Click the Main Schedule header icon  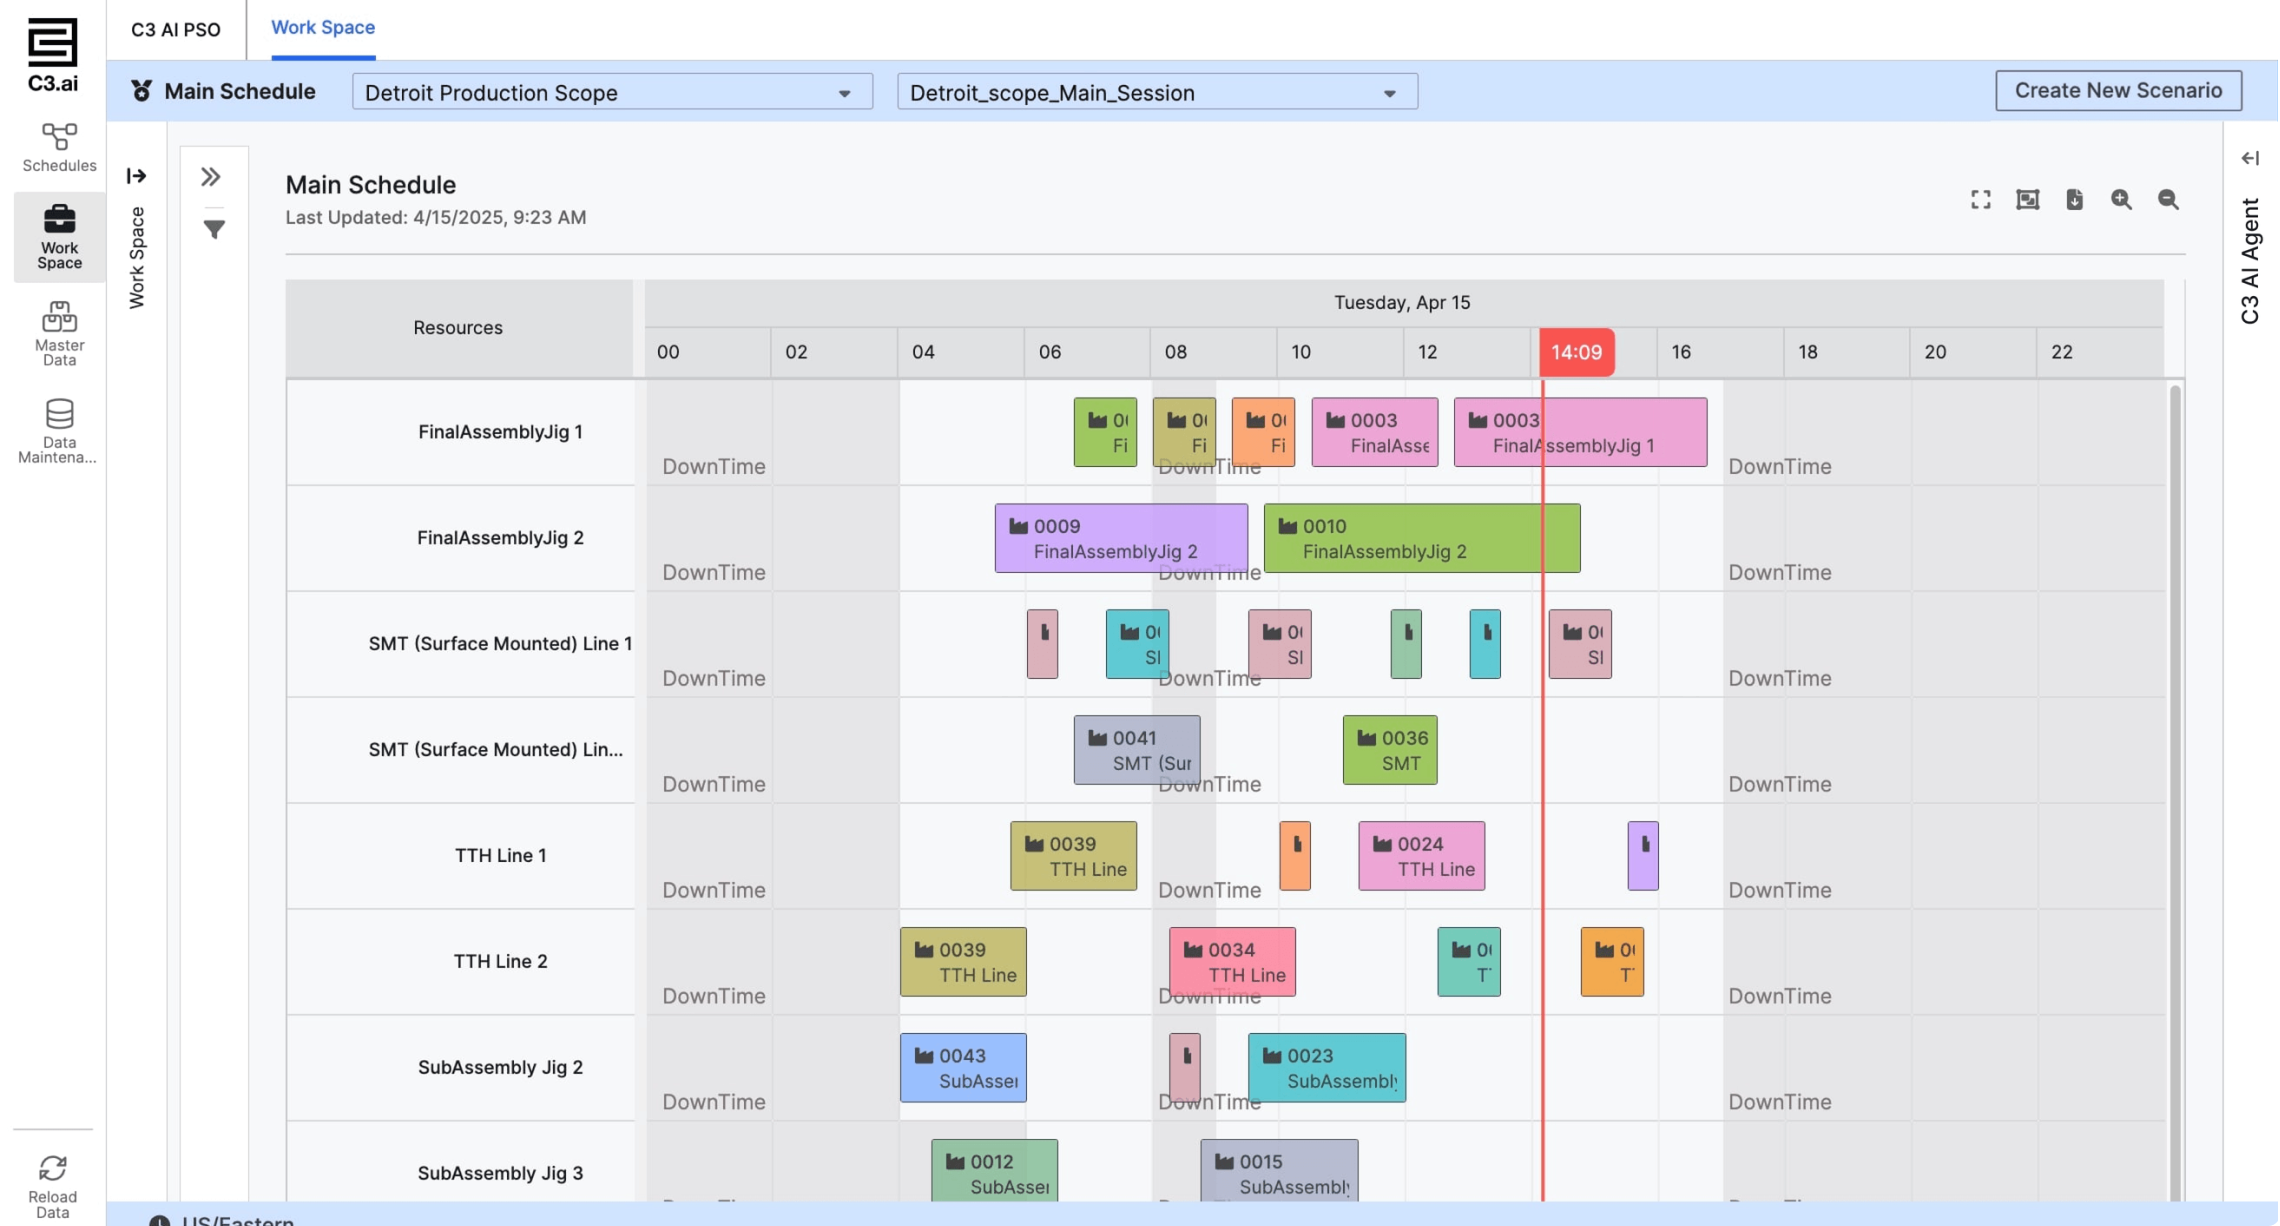click(x=142, y=91)
